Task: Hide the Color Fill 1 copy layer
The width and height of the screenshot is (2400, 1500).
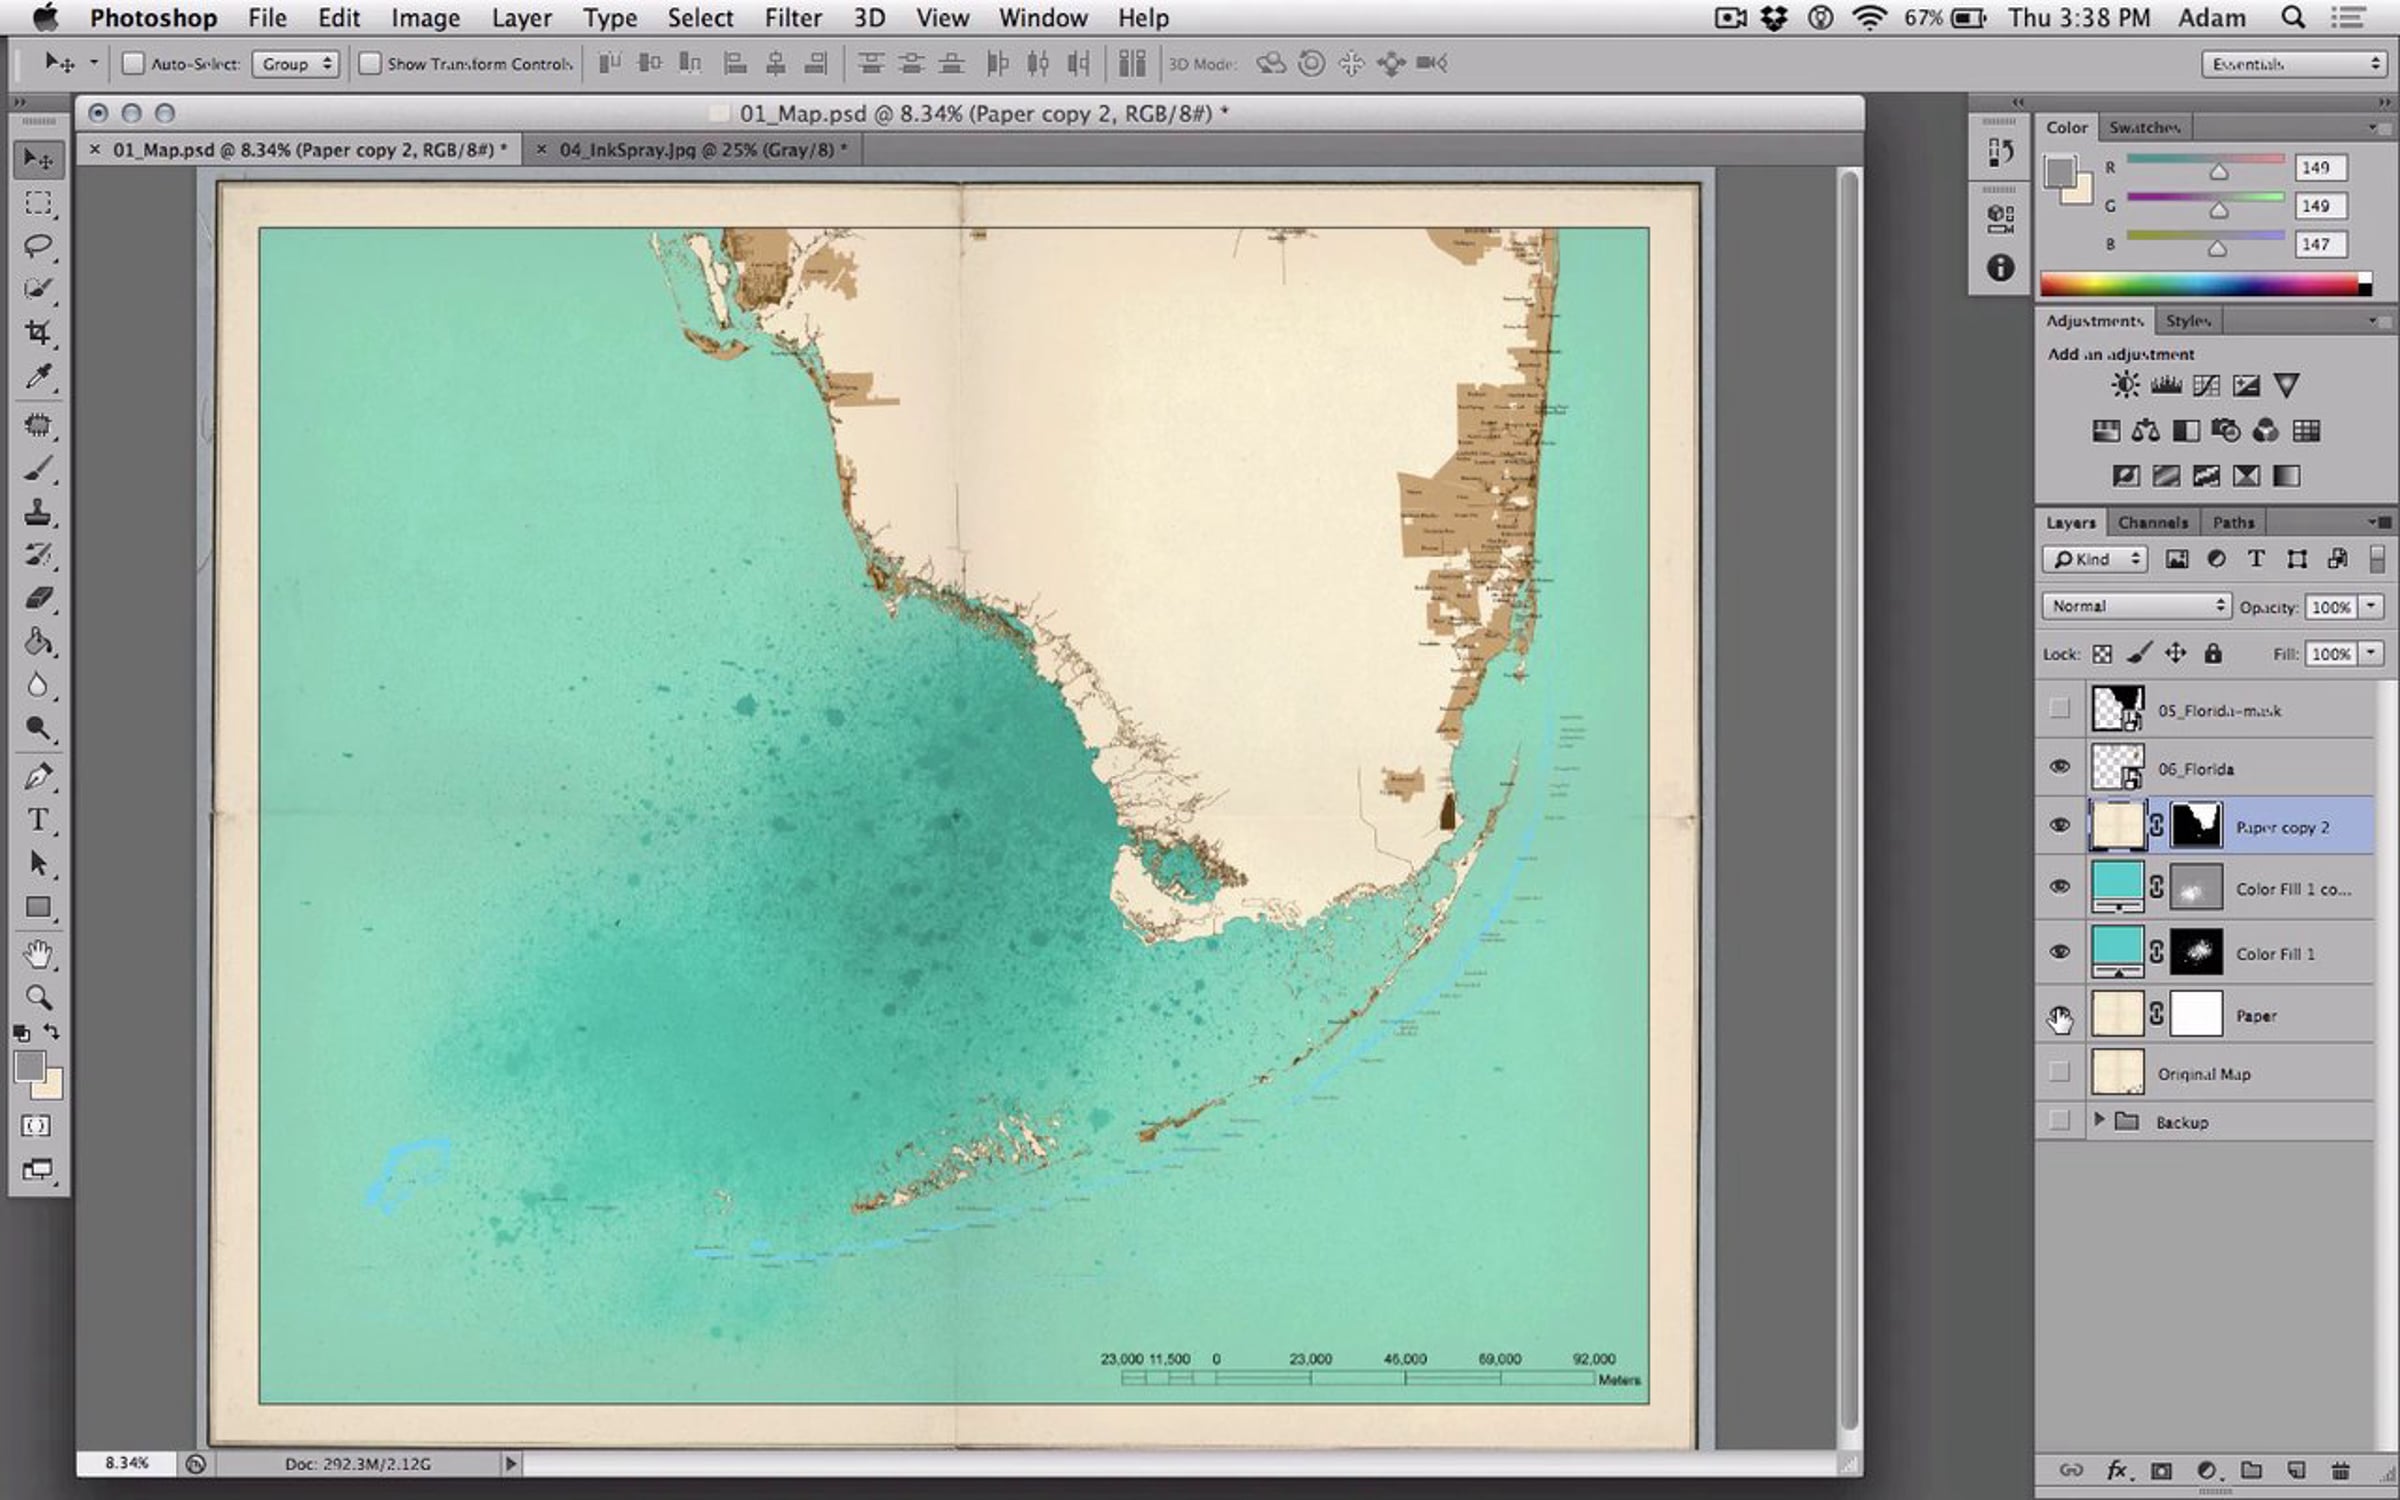Action: coord(2059,887)
